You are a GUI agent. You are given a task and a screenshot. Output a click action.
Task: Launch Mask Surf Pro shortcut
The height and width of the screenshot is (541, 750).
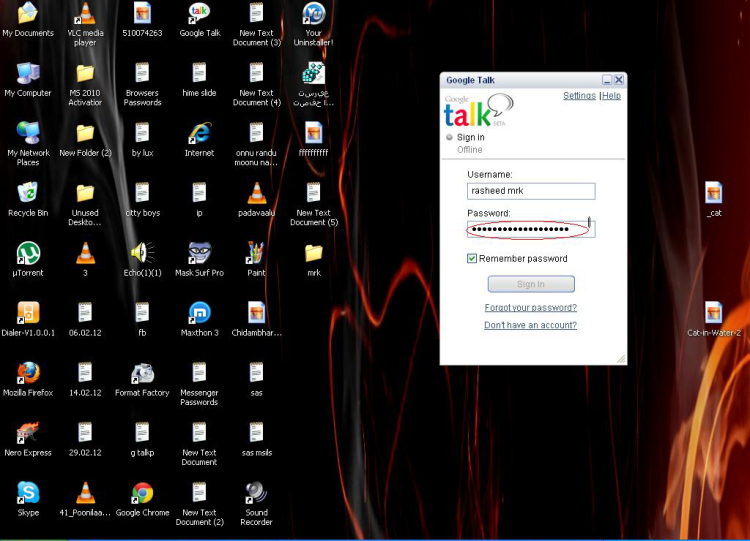click(199, 253)
